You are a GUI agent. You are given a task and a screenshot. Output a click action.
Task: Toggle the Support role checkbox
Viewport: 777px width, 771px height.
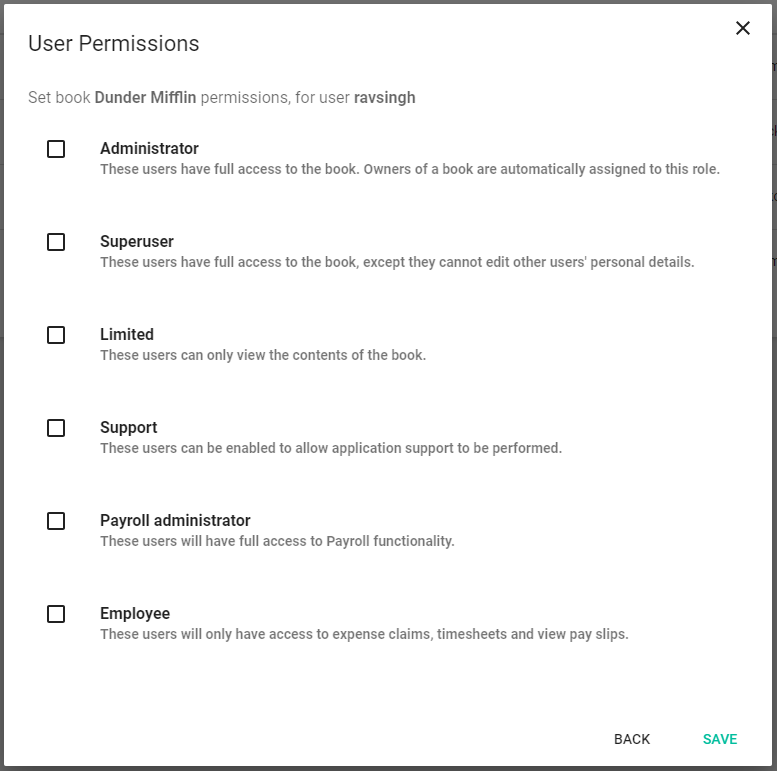[56, 428]
